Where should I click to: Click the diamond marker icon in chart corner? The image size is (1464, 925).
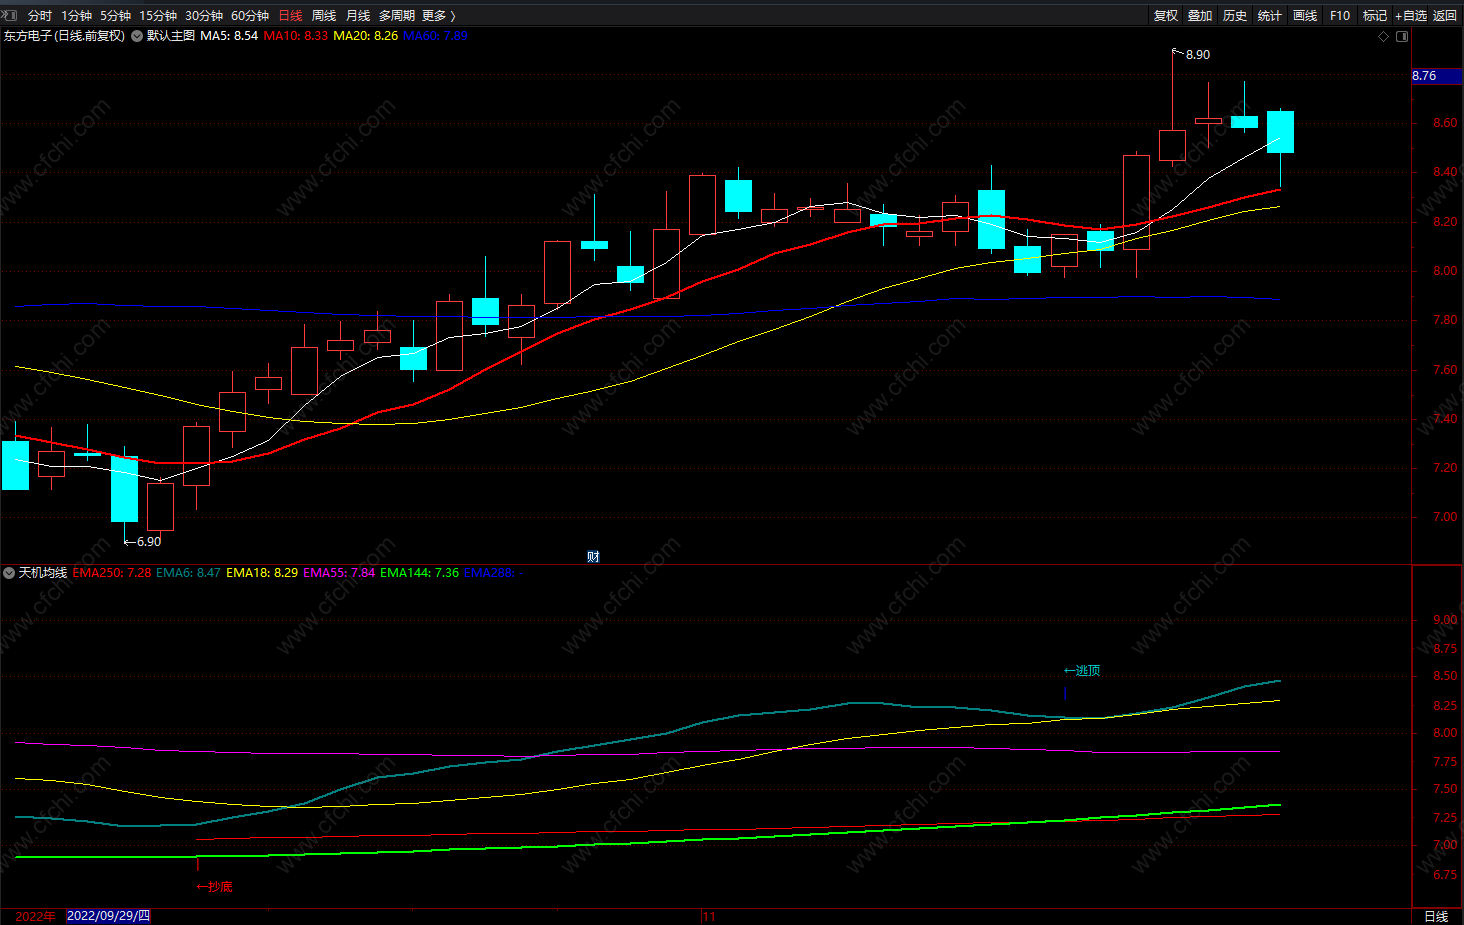[1384, 36]
